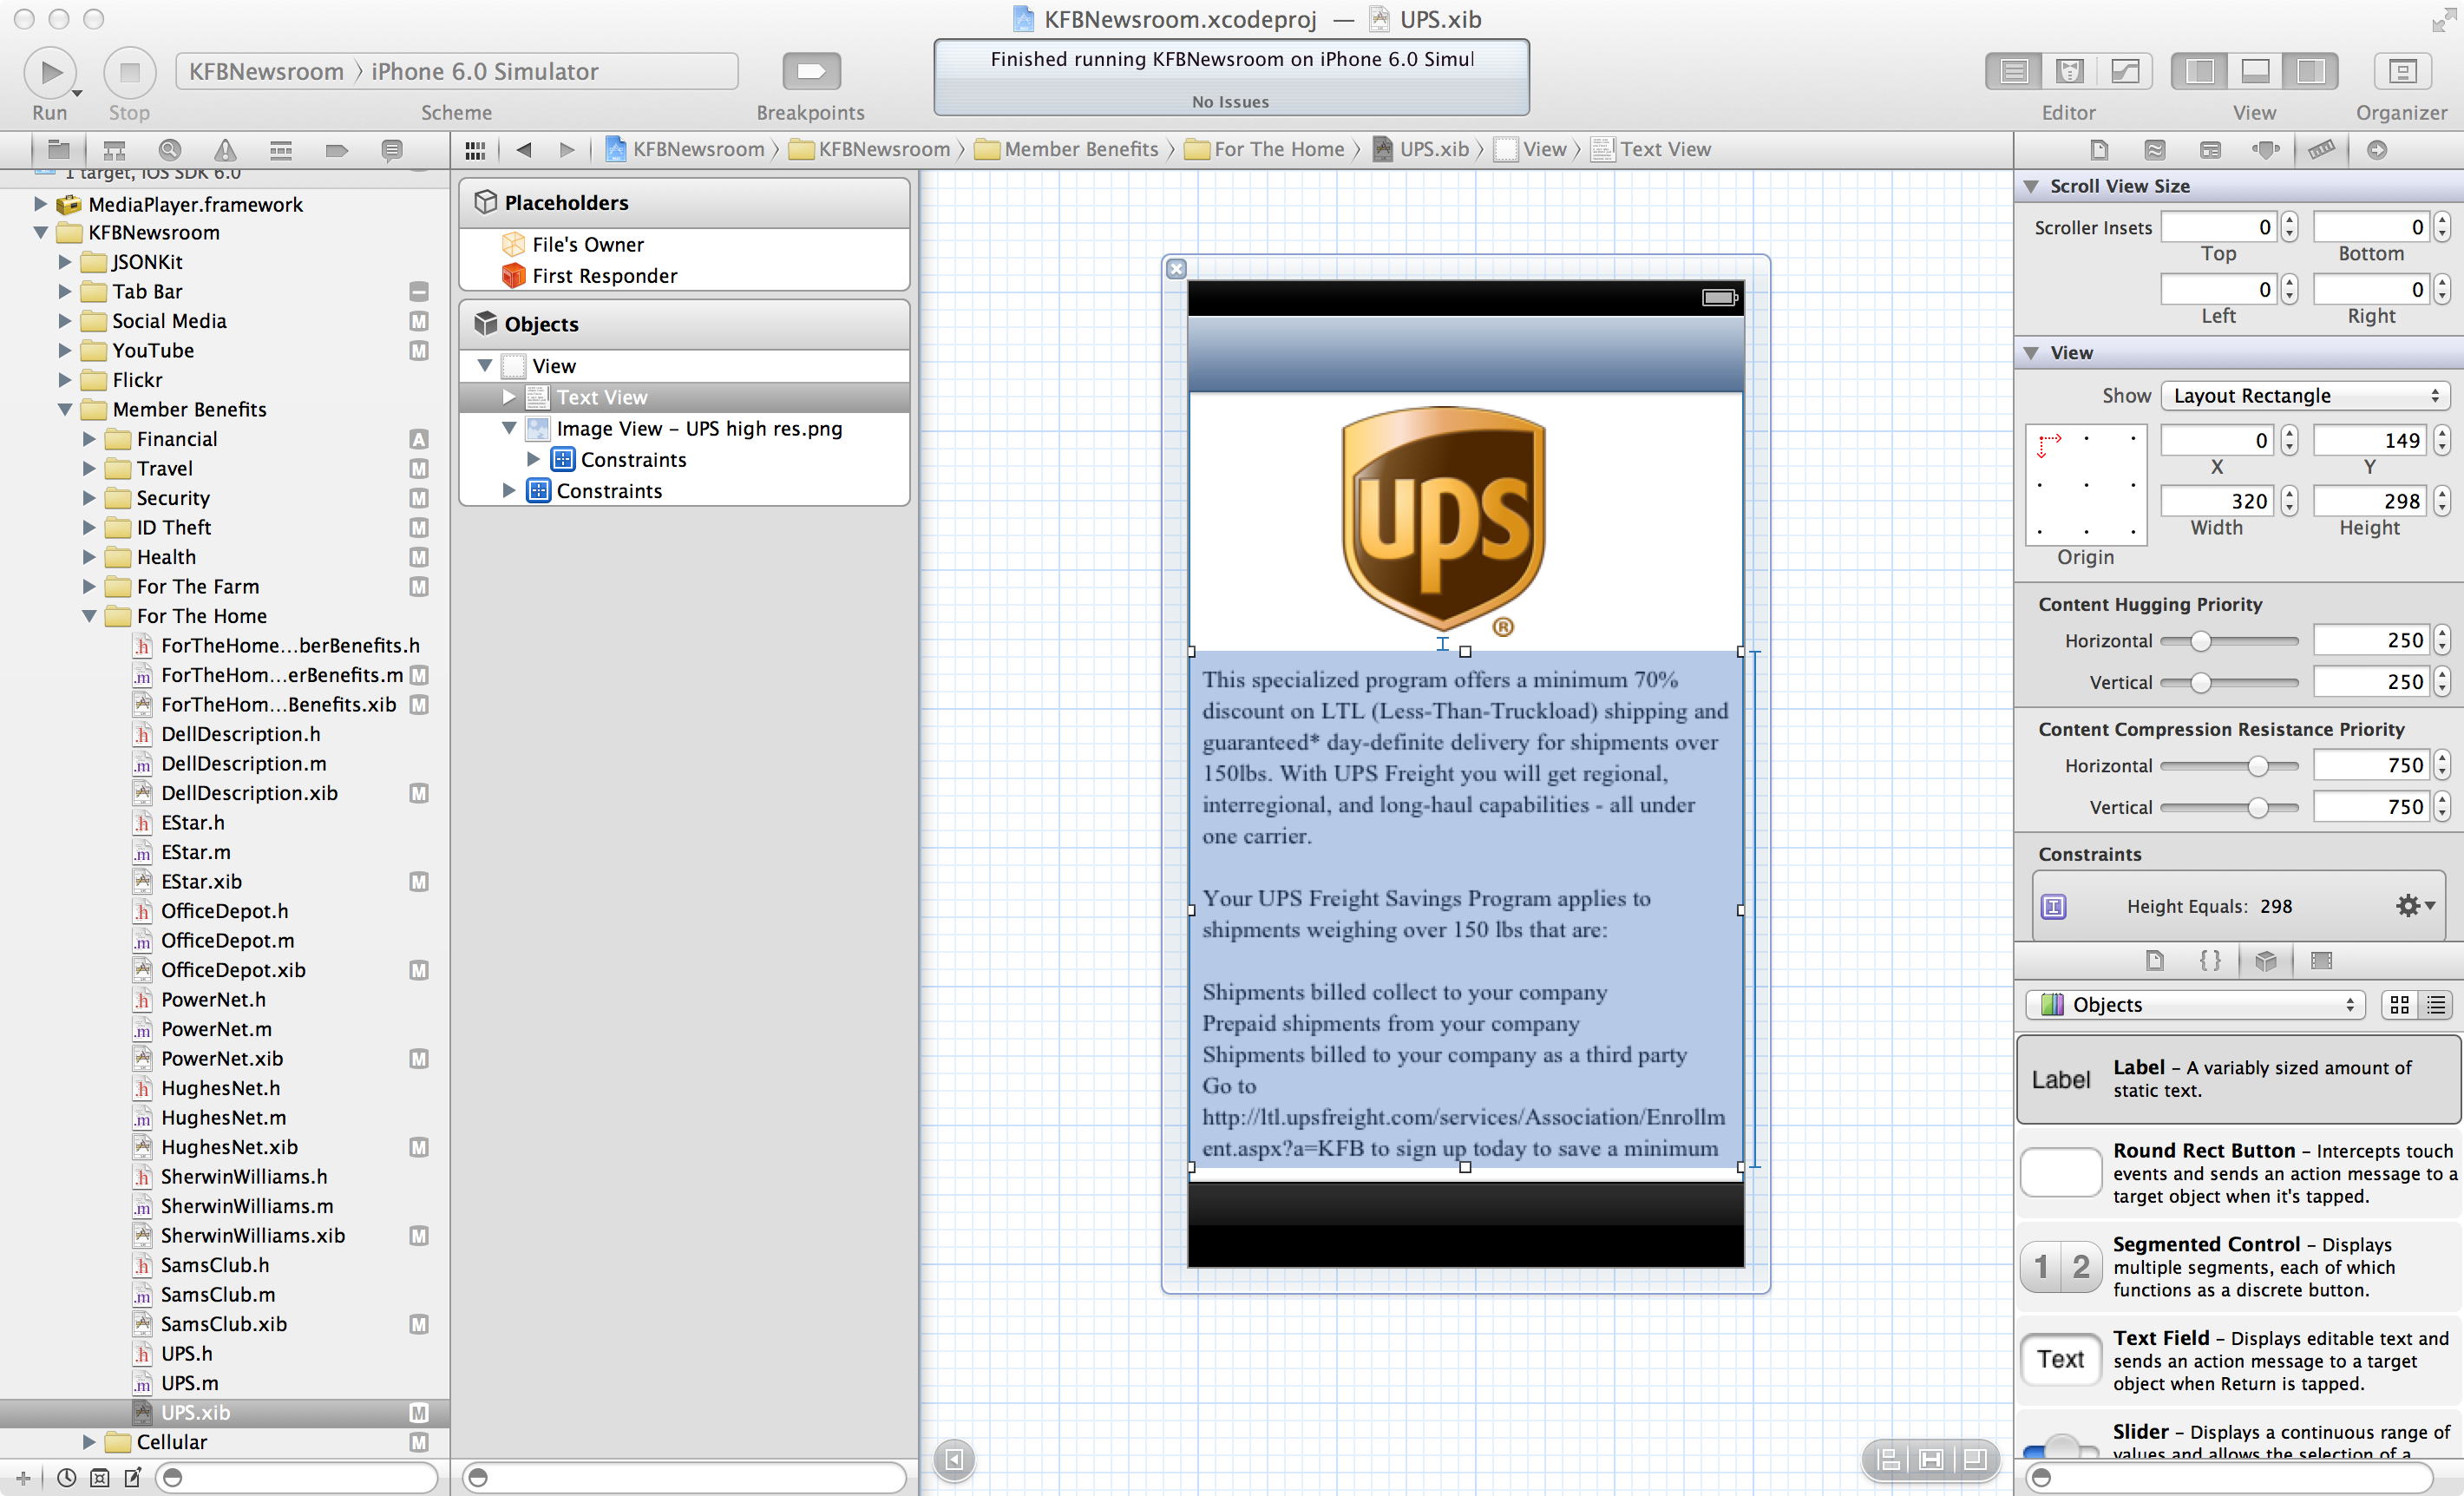This screenshot has width=2464, height=1496.
Task: Open the iPhone 6.0 Simulator scheme destination
Action: (x=485, y=72)
